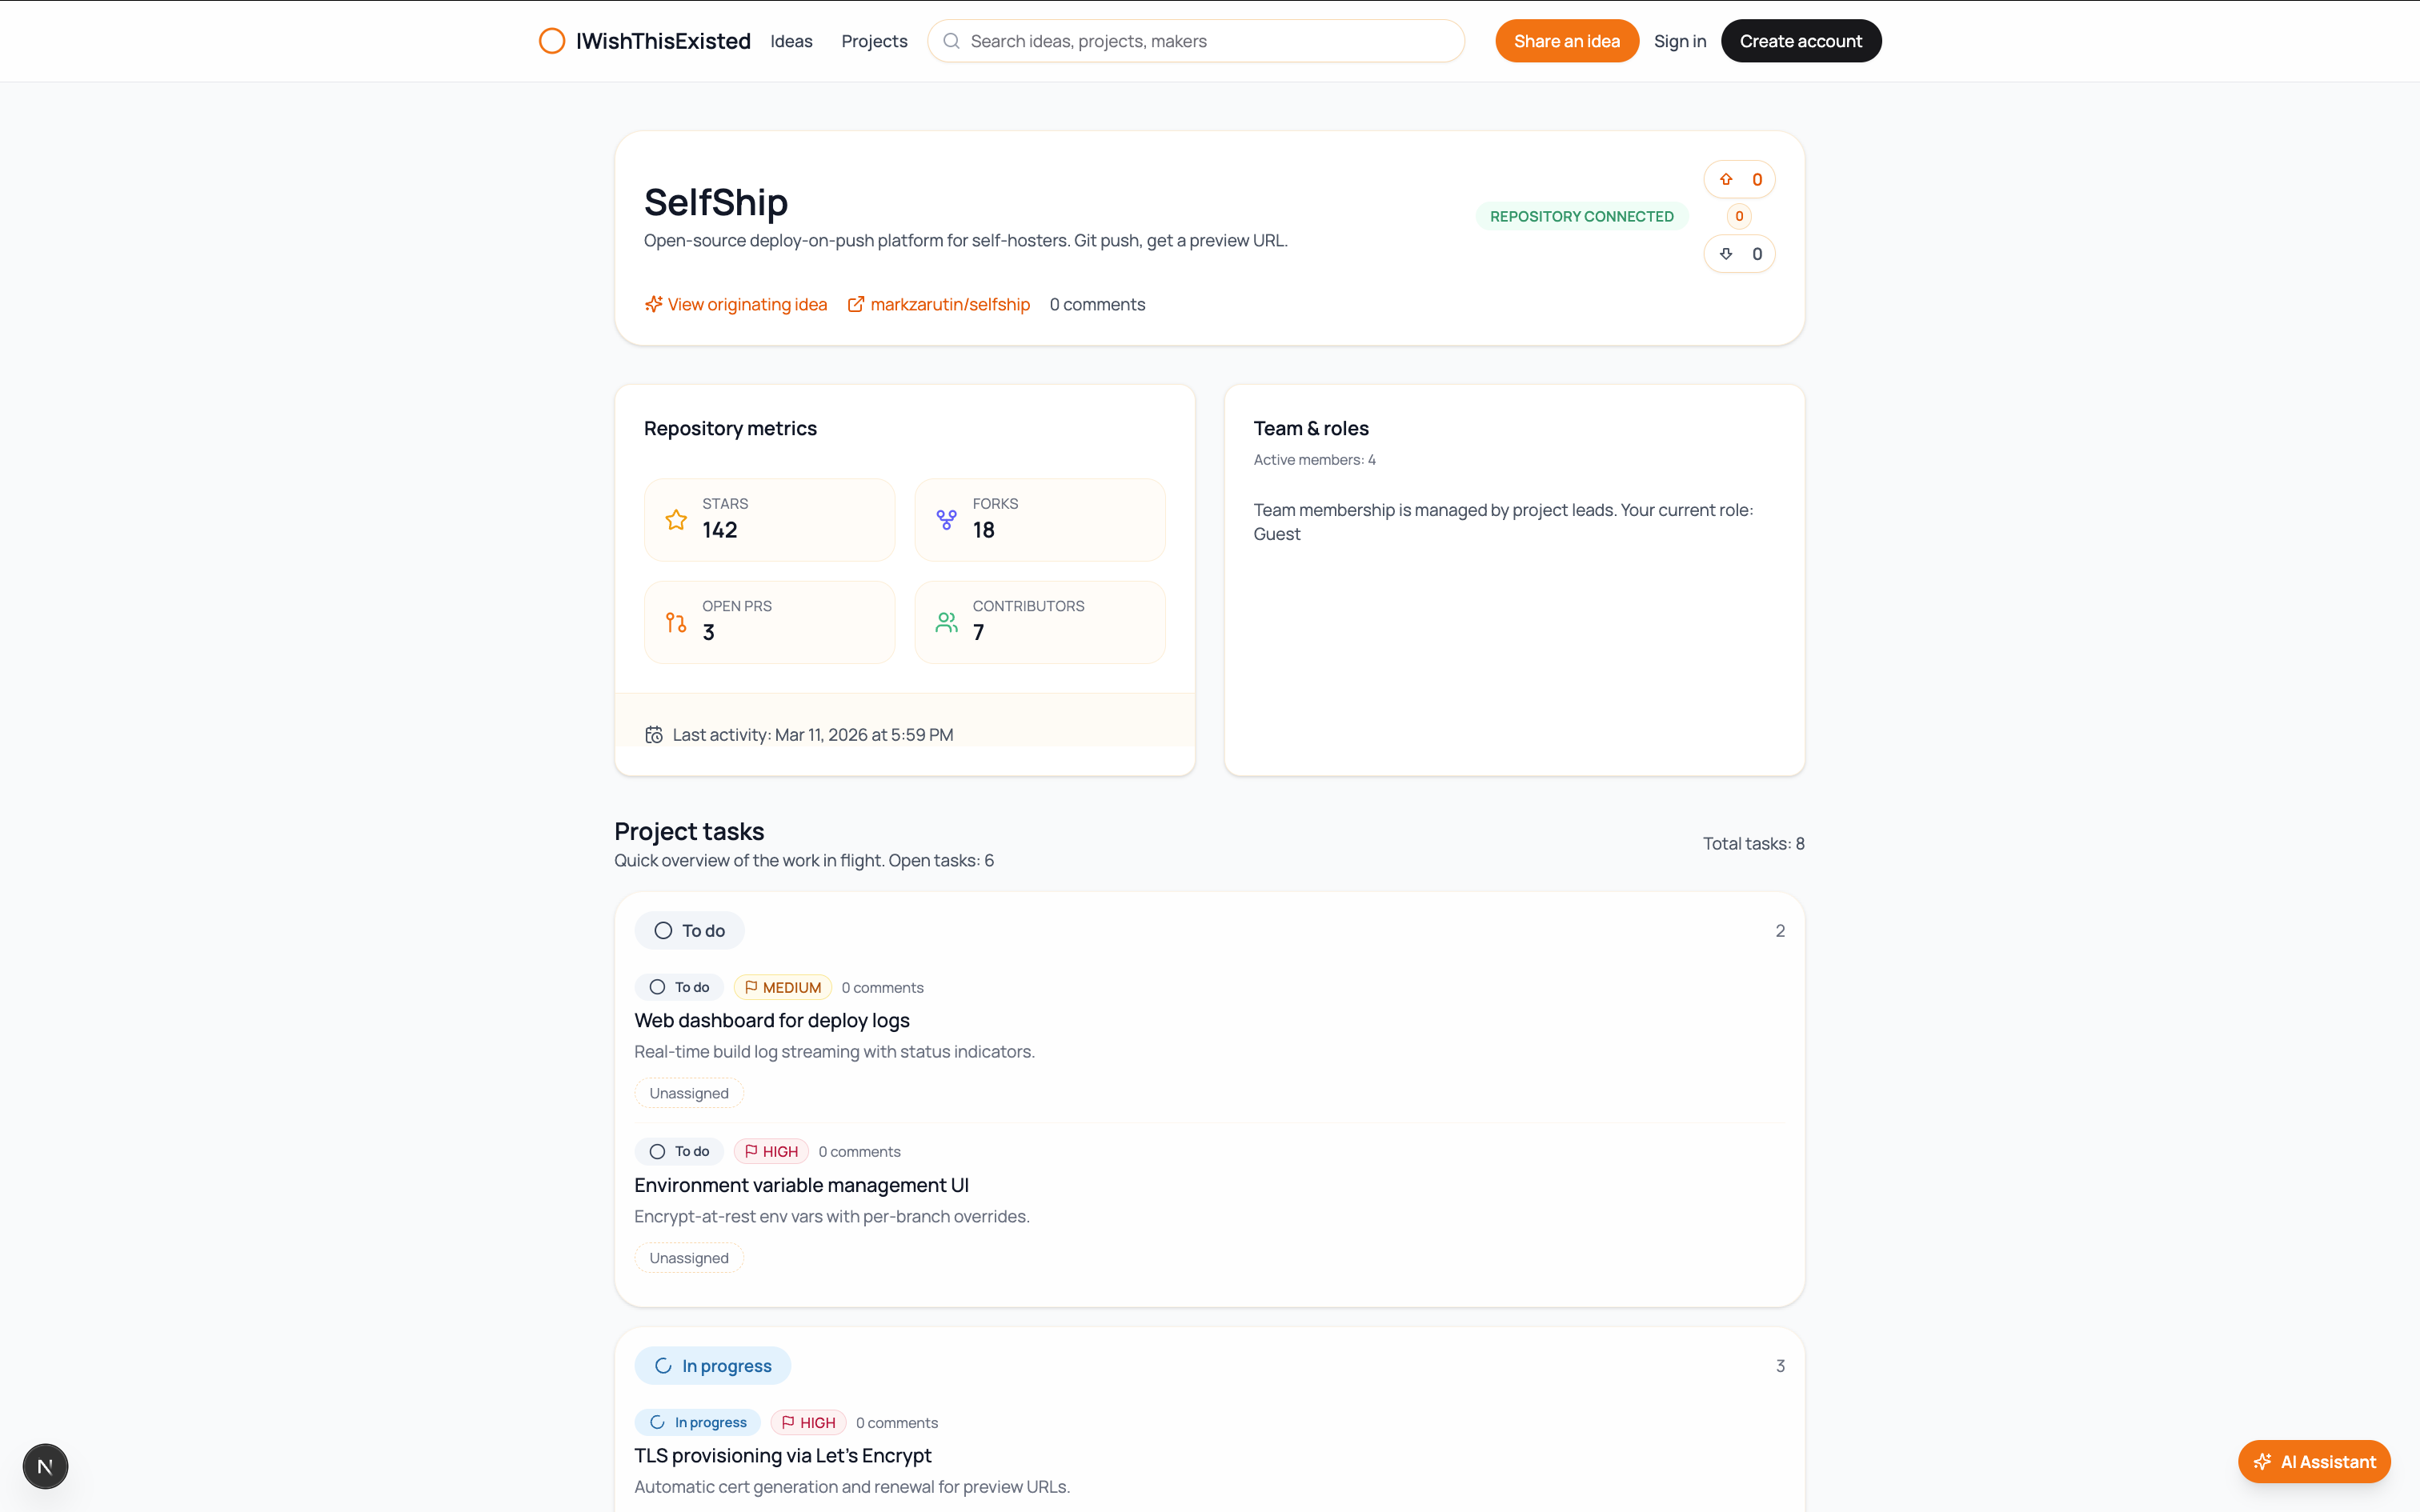Toggle the In progress spinner on TLS task

point(657,1422)
